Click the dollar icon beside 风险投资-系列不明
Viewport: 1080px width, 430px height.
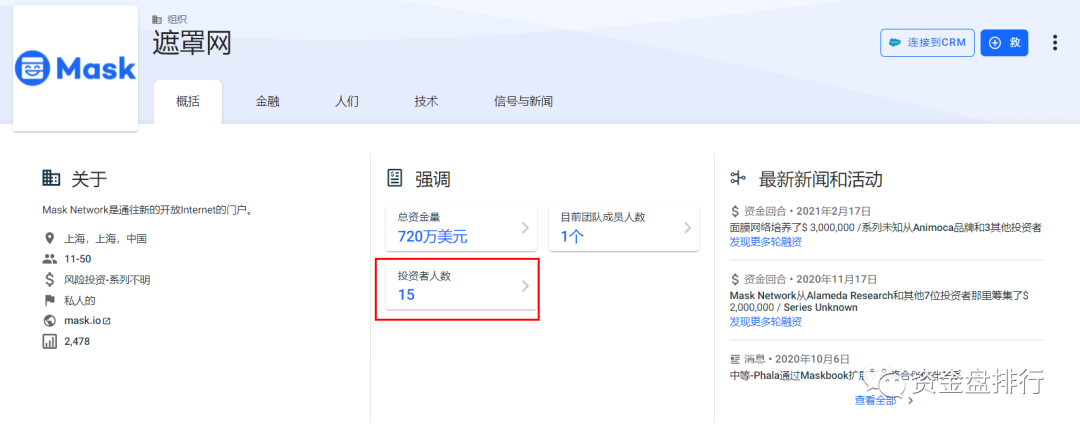pos(49,280)
